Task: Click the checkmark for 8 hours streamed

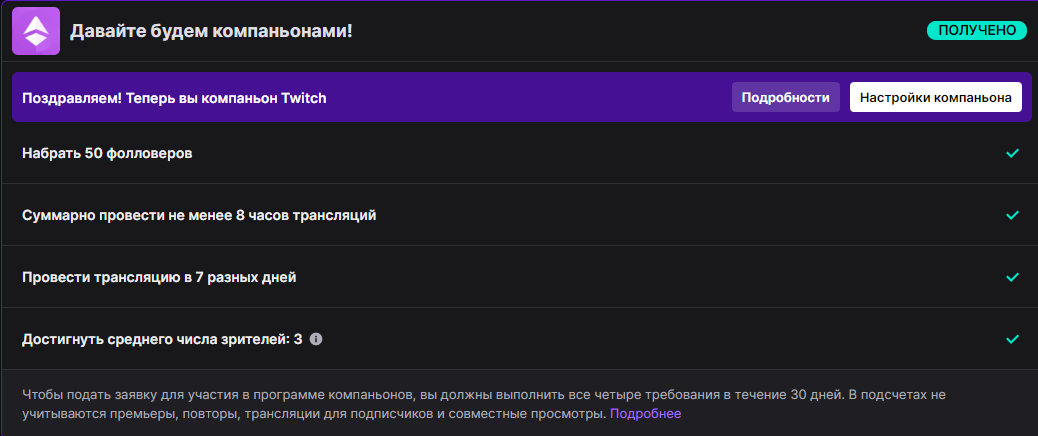Action: [x=1012, y=215]
